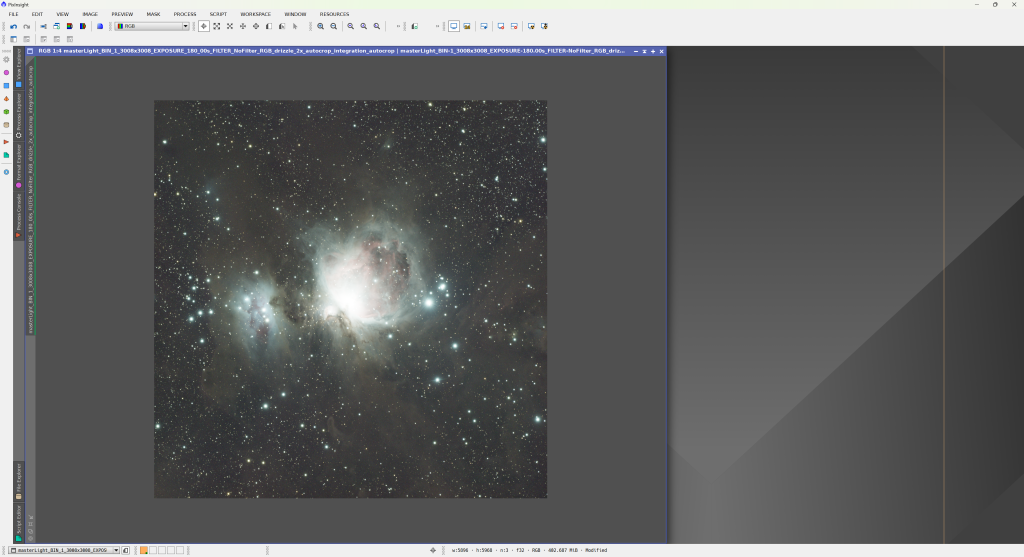1024x557 pixels.
Task: Open the PROCESS menu
Action: [185, 14]
